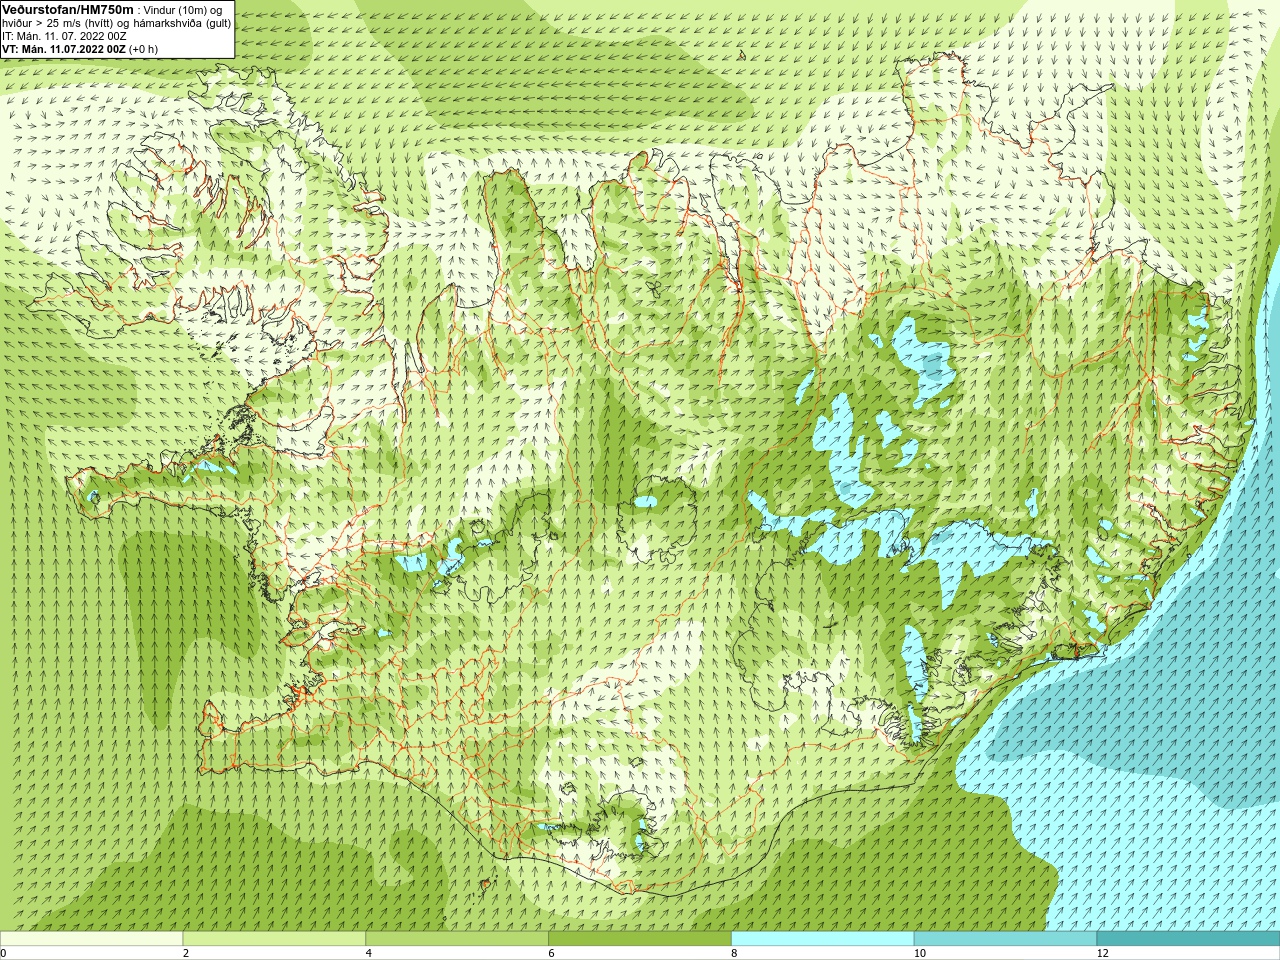Image resolution: width=1280 pixels, height=960 pixels.
Task: Click the '2' tick label on the scale
Action: (x=186, y=953)
